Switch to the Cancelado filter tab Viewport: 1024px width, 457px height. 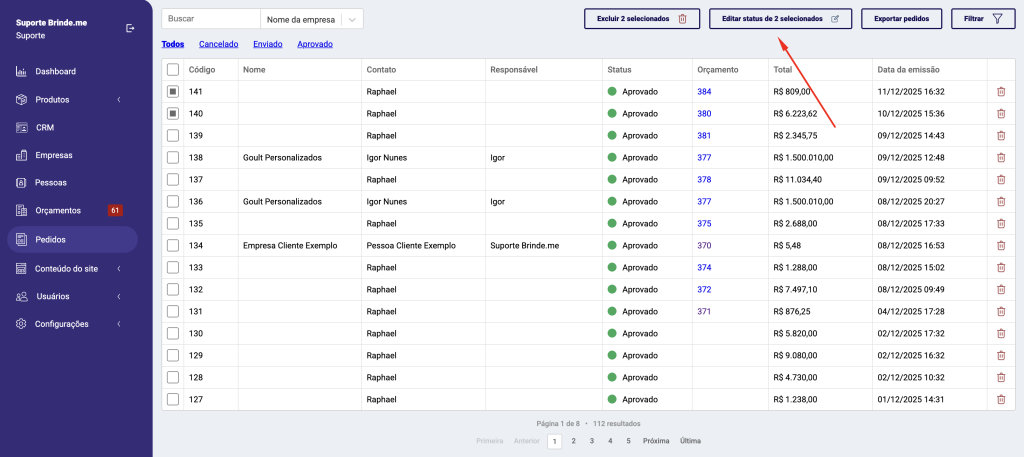(218, 44)
